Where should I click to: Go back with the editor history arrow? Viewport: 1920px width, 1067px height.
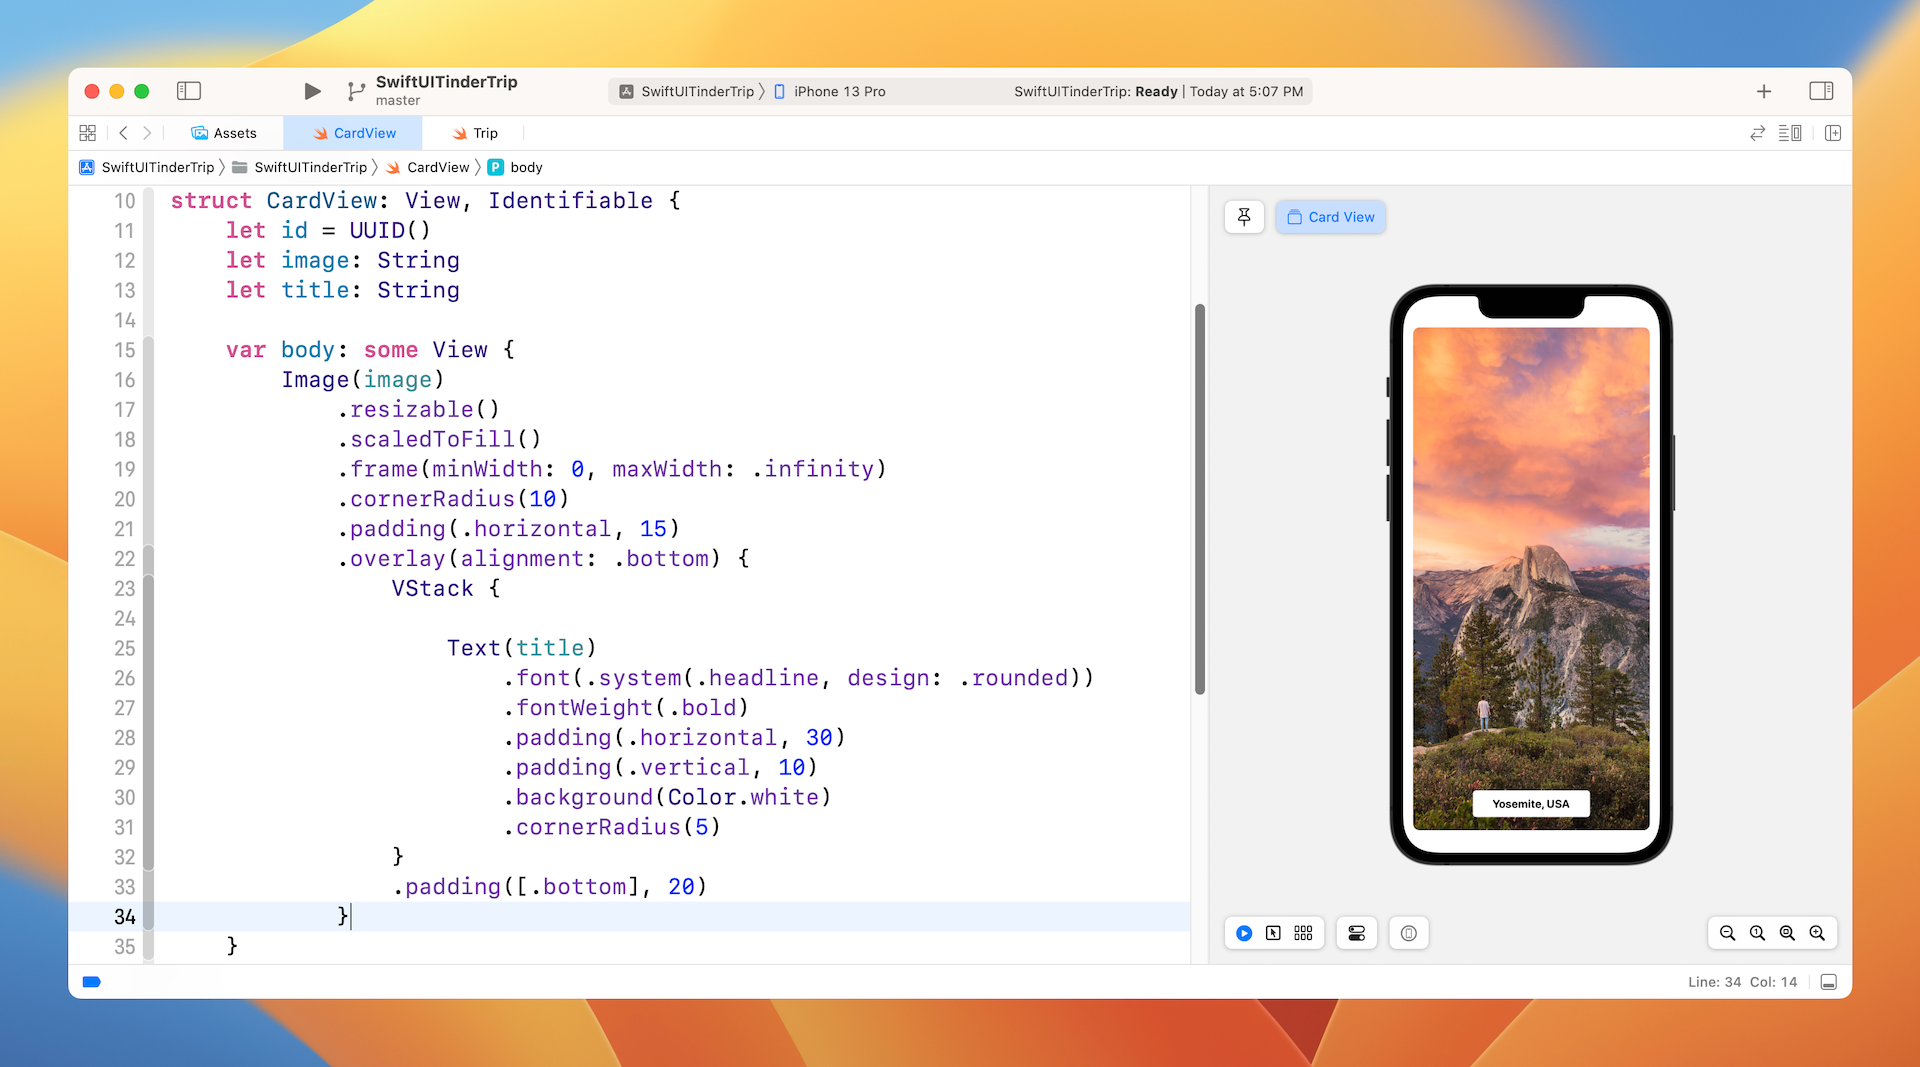[x=123, y=133]
